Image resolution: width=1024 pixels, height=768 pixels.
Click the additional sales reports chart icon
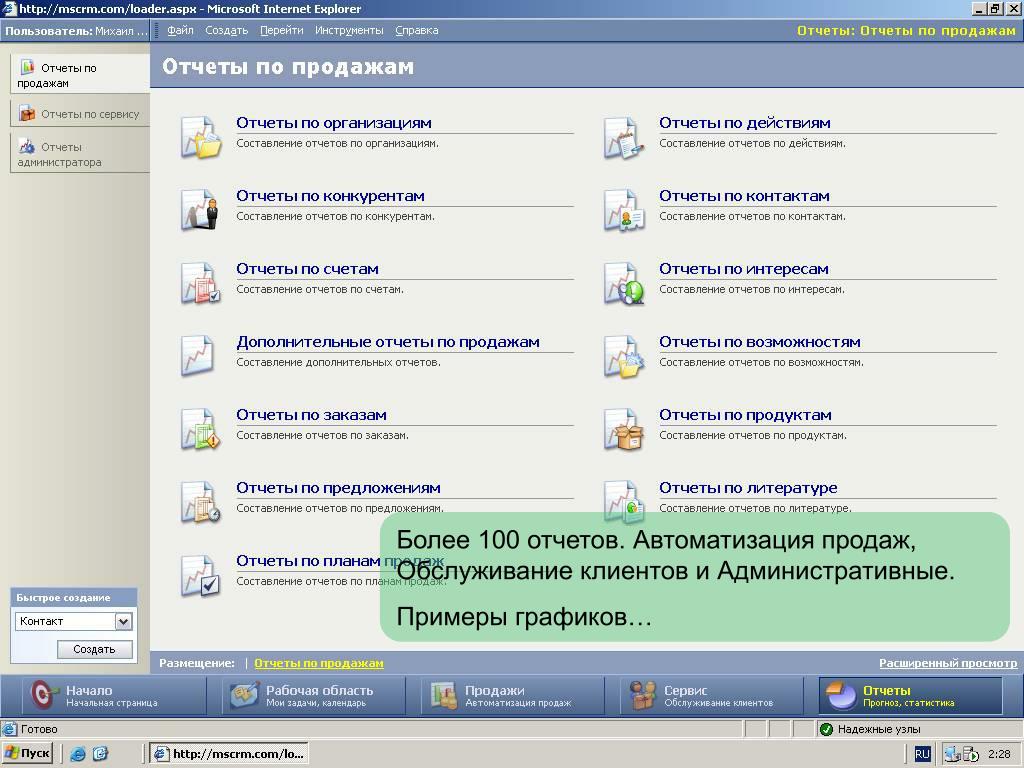pyautogui.click(x=198, y=356)
